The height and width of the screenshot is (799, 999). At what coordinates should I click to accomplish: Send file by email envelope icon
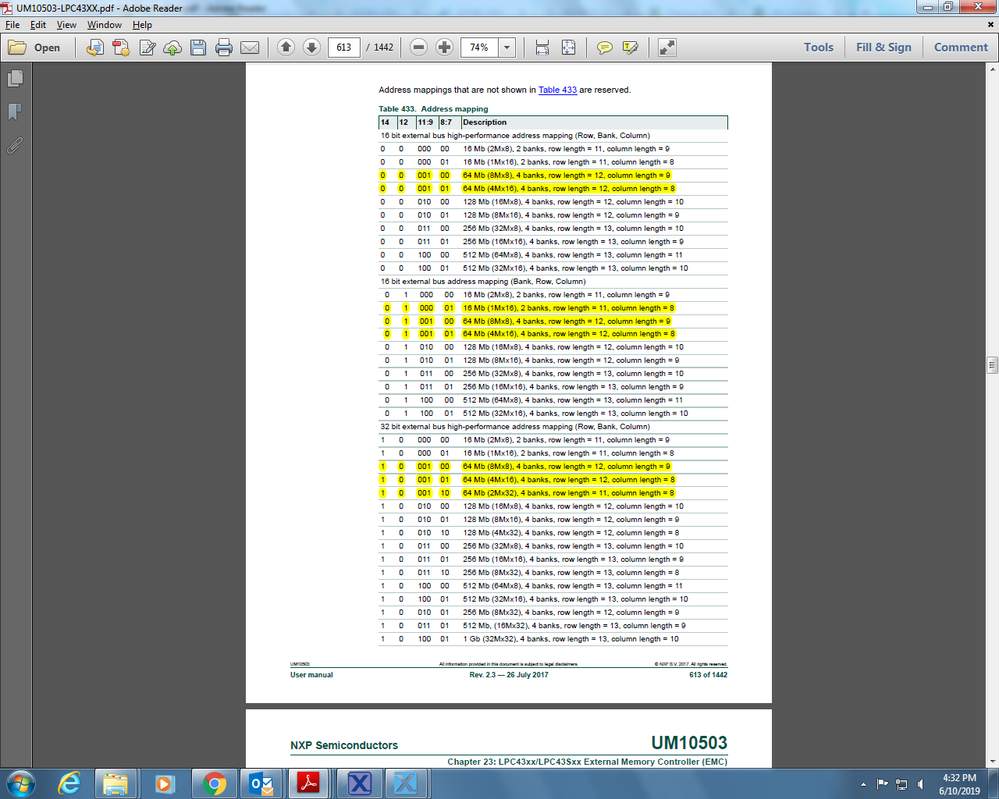click(250, 48)
